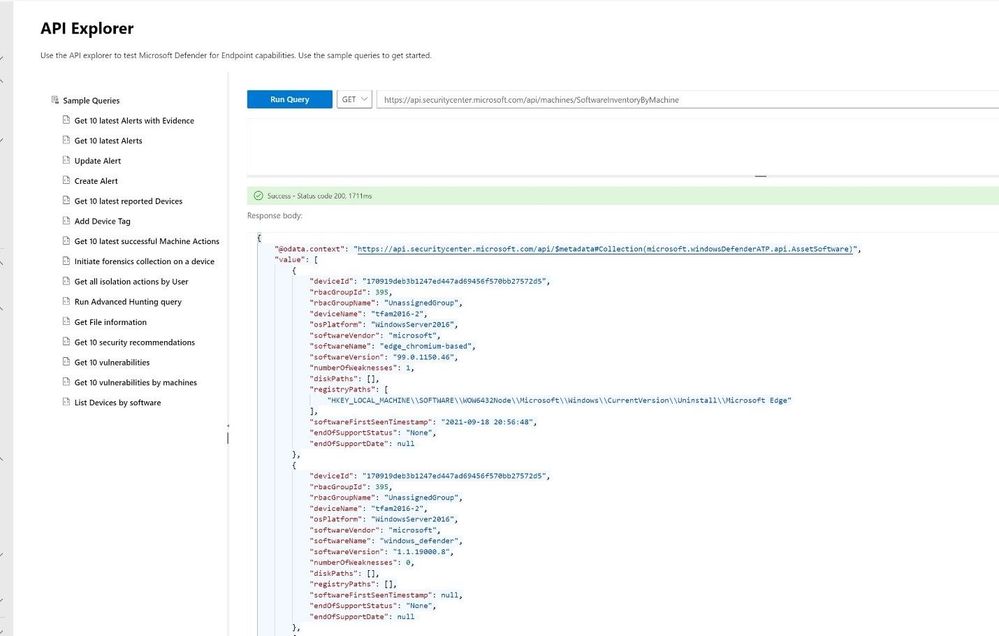Click the icon beside Get all isolation actions by User
The image size is (999, 636).
[x=66, y=281]
